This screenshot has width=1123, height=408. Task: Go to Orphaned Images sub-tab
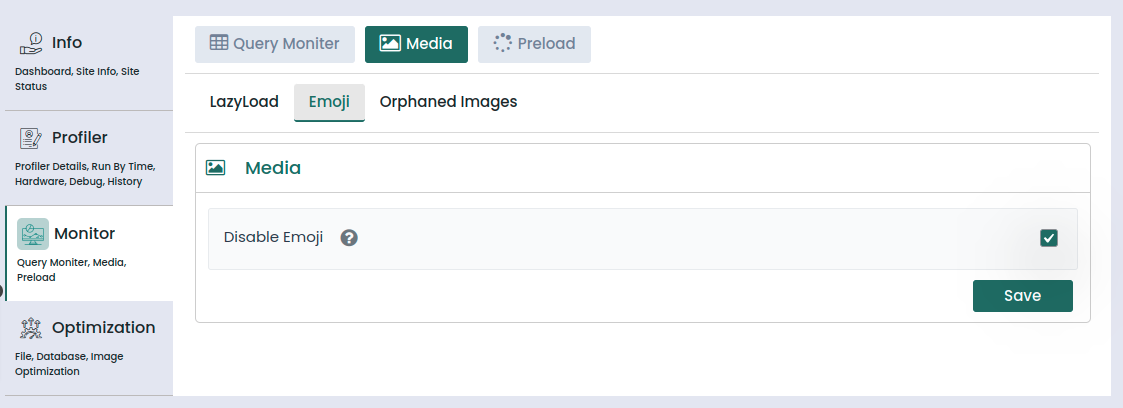[448, 102]
